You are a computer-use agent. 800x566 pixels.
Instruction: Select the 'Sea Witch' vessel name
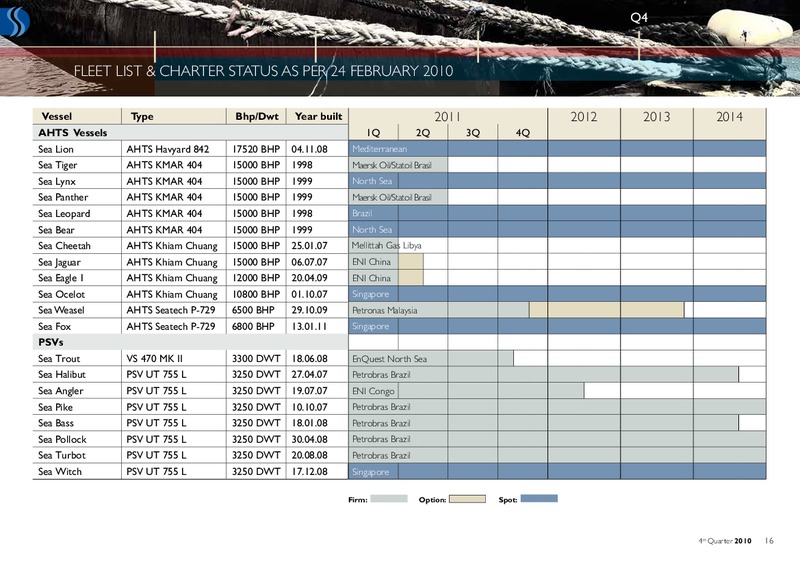[60, 471]
